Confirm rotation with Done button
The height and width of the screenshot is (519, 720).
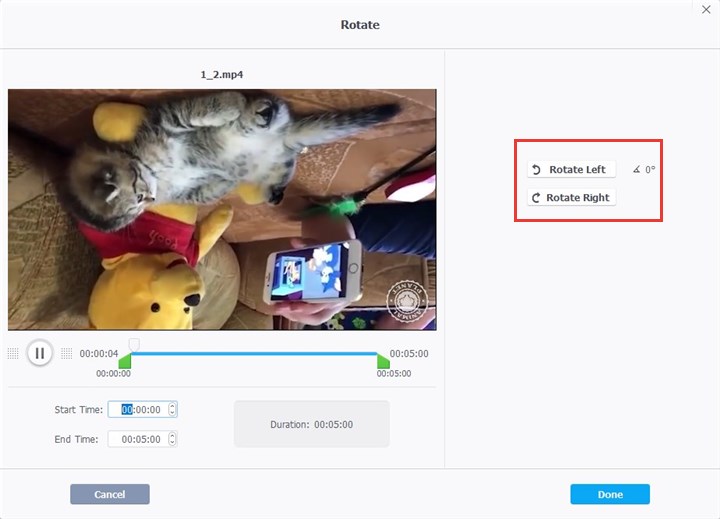pyautogui.click(x=610, y=494)
